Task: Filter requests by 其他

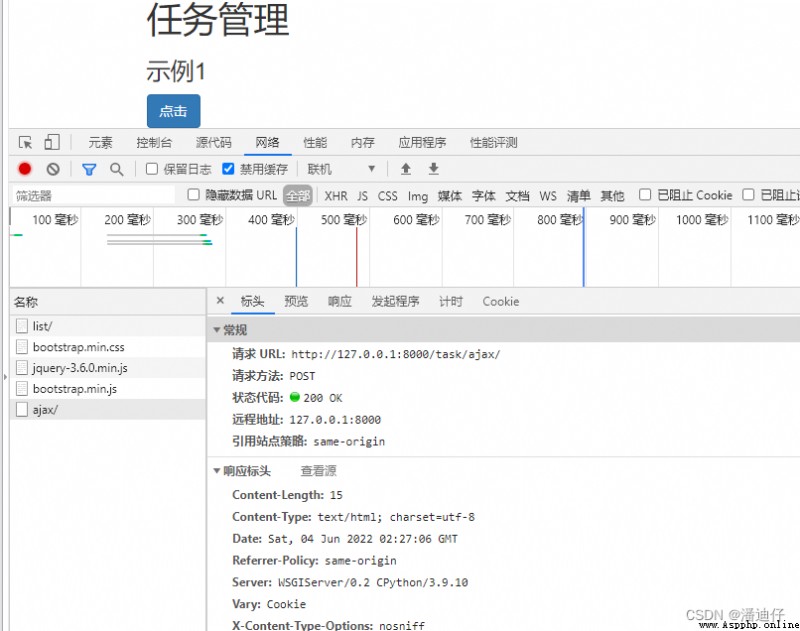Action: point(613,196)
